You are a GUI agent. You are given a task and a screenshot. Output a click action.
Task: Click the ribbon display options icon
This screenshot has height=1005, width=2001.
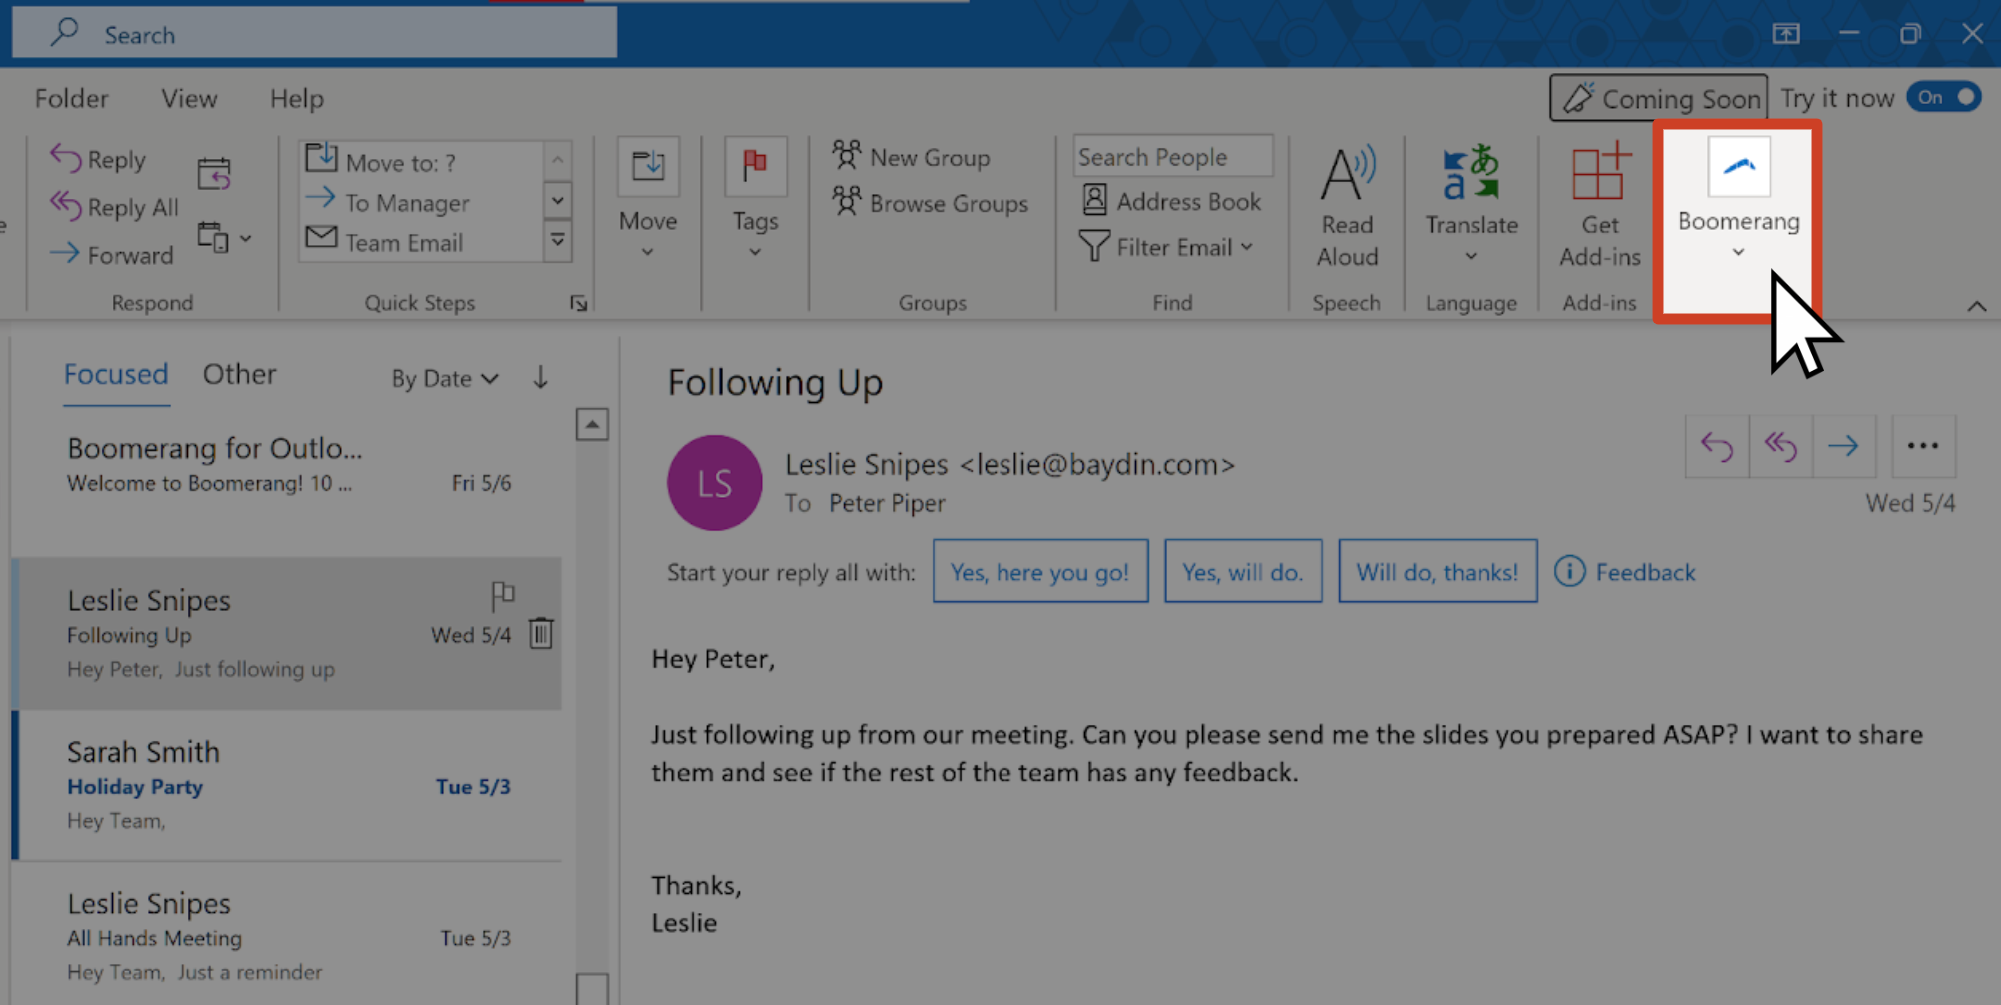tap(1786, 34)
